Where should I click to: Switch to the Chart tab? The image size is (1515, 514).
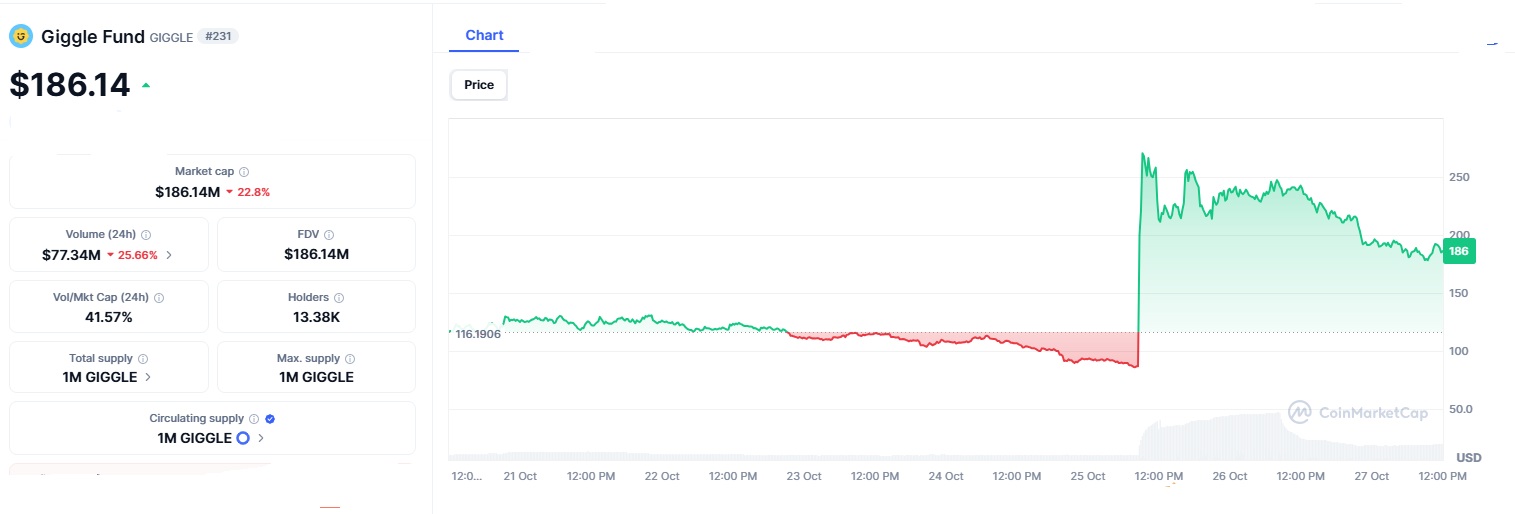484,36
